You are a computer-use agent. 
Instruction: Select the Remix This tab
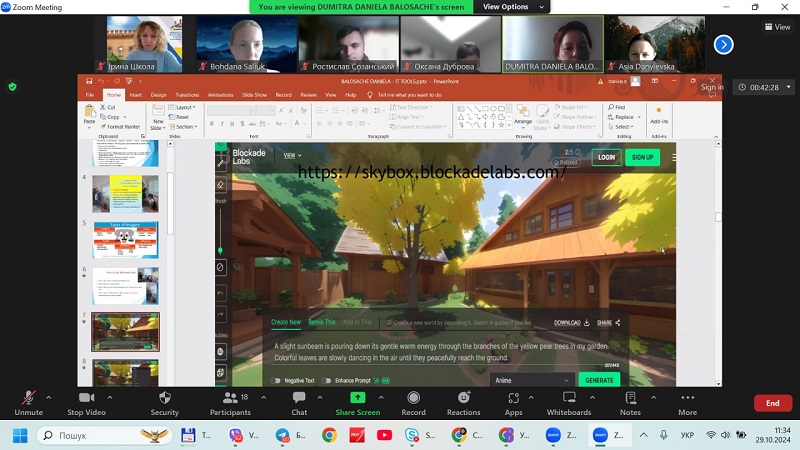pos(321,322)
